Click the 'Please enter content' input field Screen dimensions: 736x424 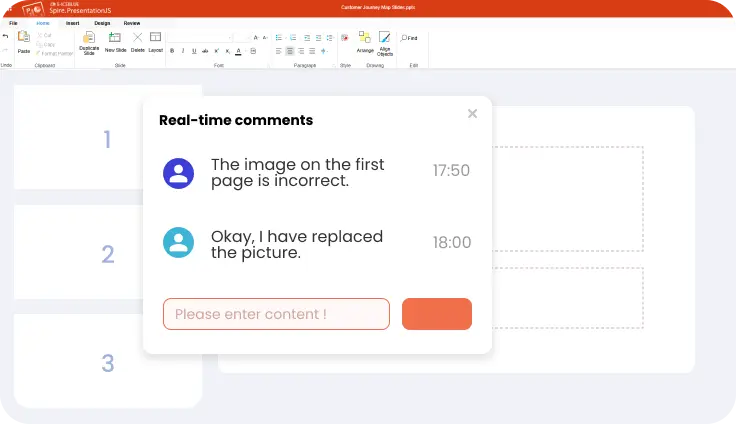(276, 314)
